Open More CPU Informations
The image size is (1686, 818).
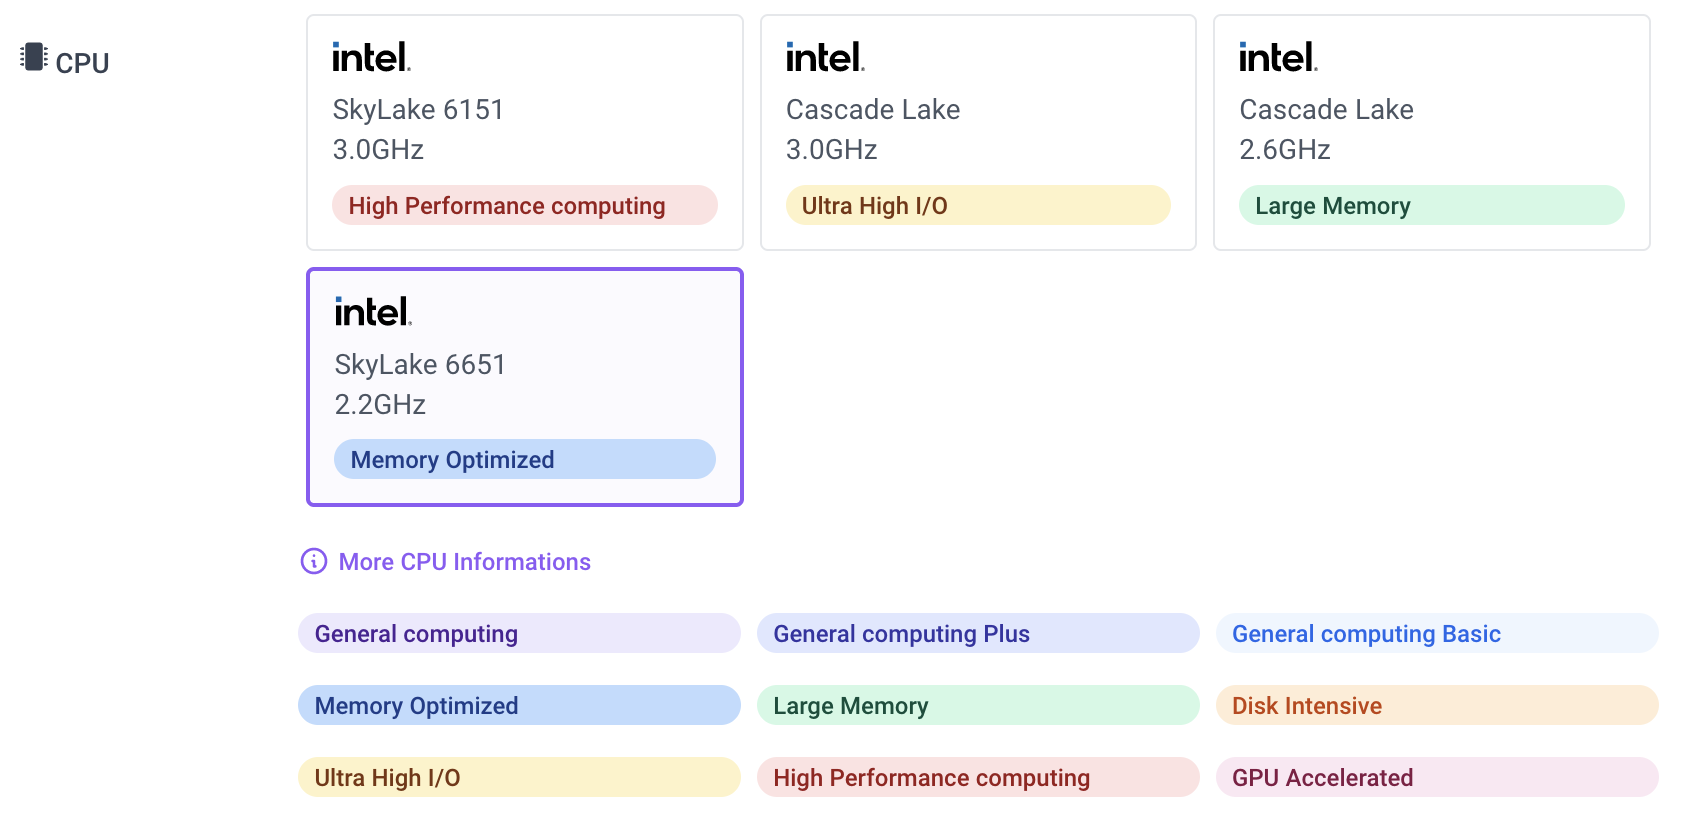coord(463,562)
